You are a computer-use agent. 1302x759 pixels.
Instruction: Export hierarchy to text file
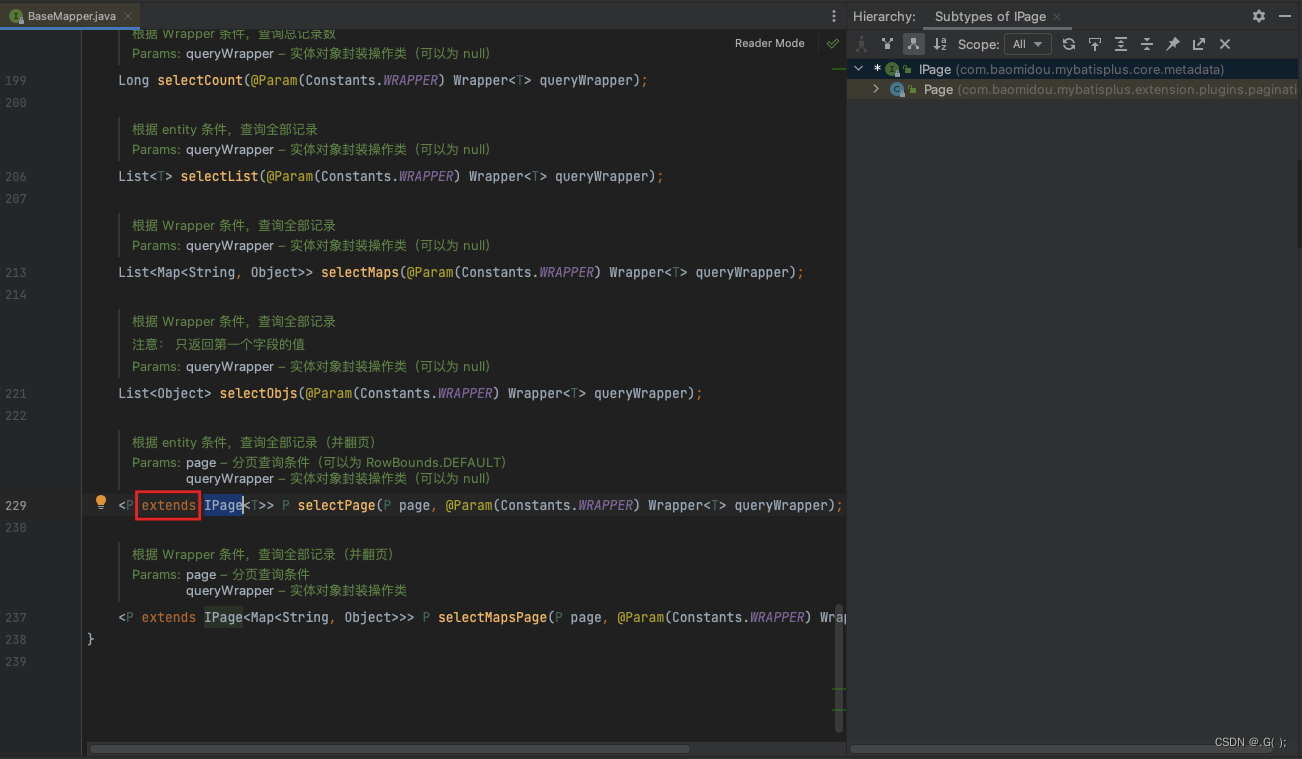point(1199,44)
